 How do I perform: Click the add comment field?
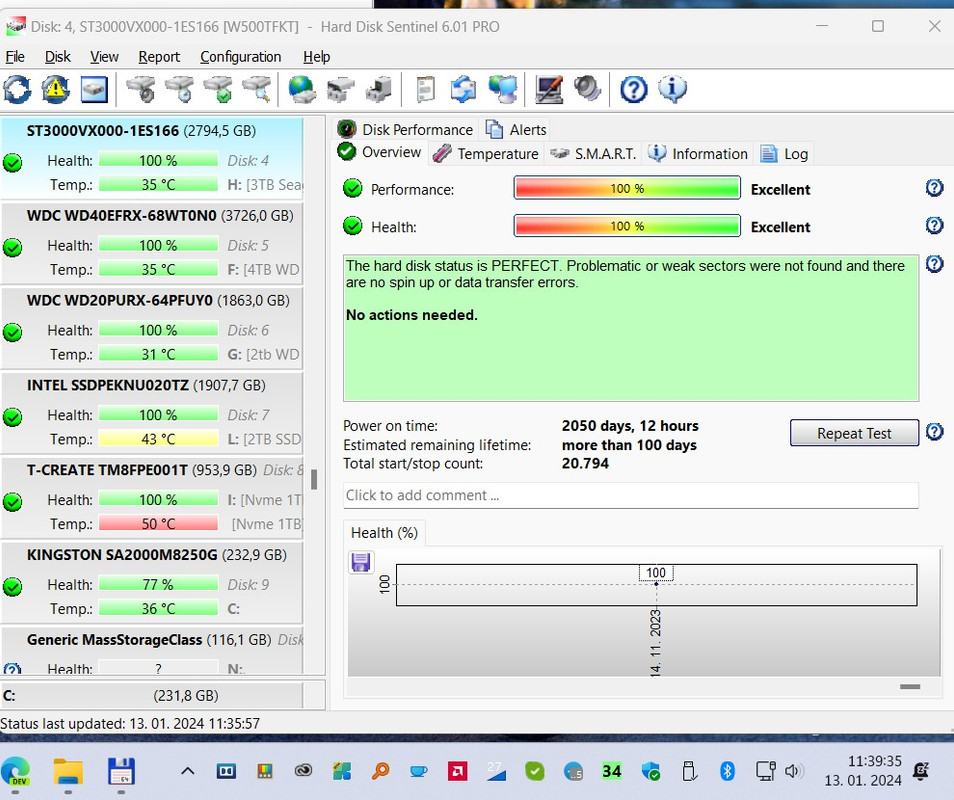(x=630, y=495)
